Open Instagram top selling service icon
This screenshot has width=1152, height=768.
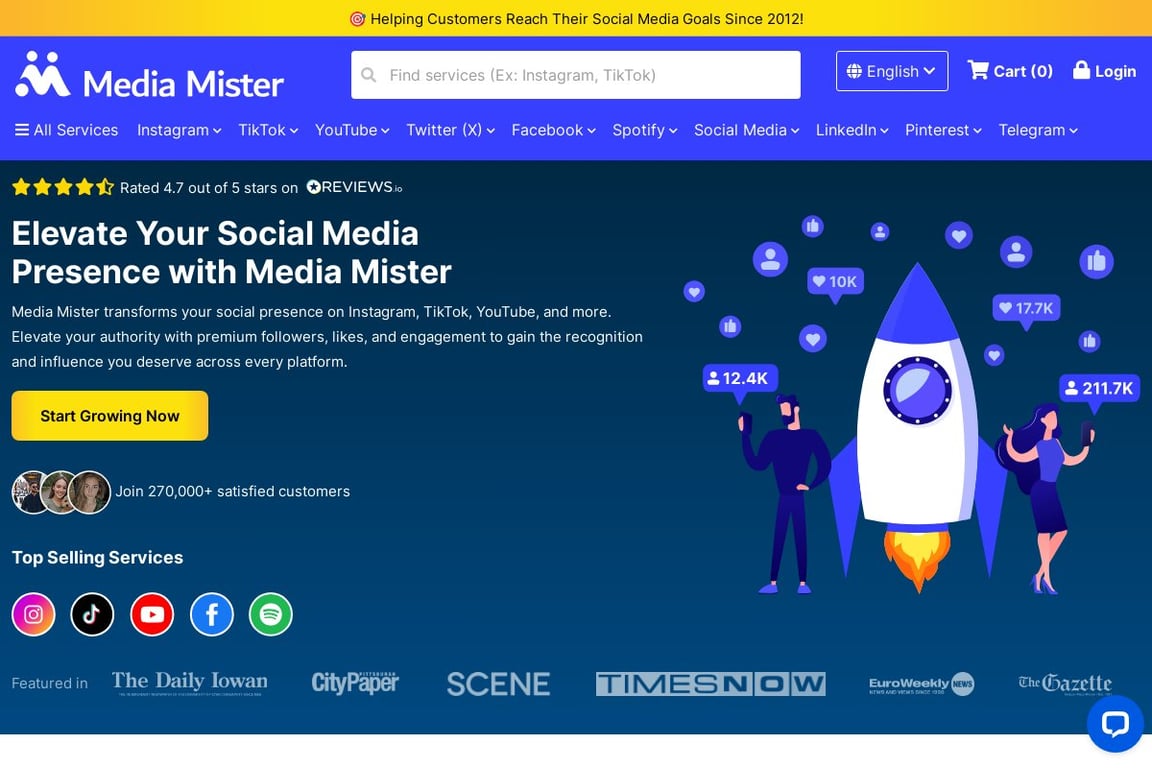(33, 614)
